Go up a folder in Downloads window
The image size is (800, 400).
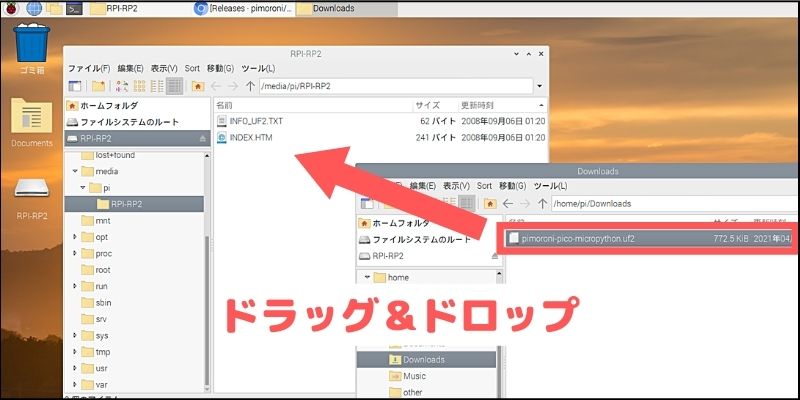click(542, 204)
